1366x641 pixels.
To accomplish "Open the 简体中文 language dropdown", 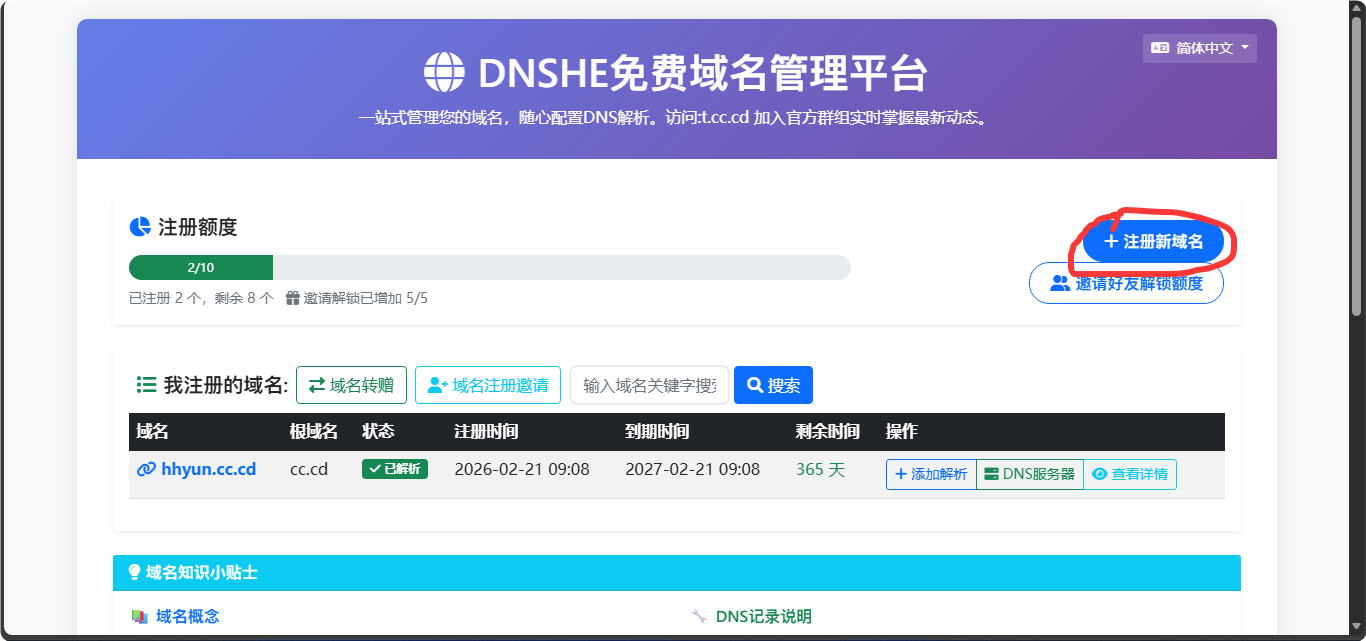I will pos(1199,48).
